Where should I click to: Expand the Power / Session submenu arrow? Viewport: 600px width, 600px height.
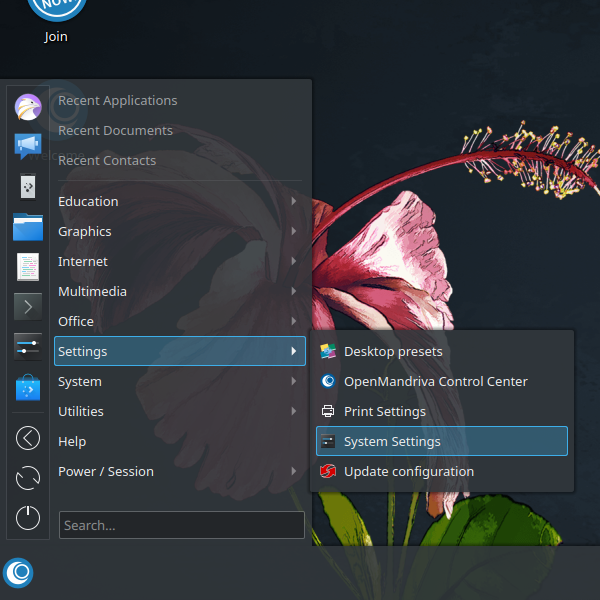(293, 471)
